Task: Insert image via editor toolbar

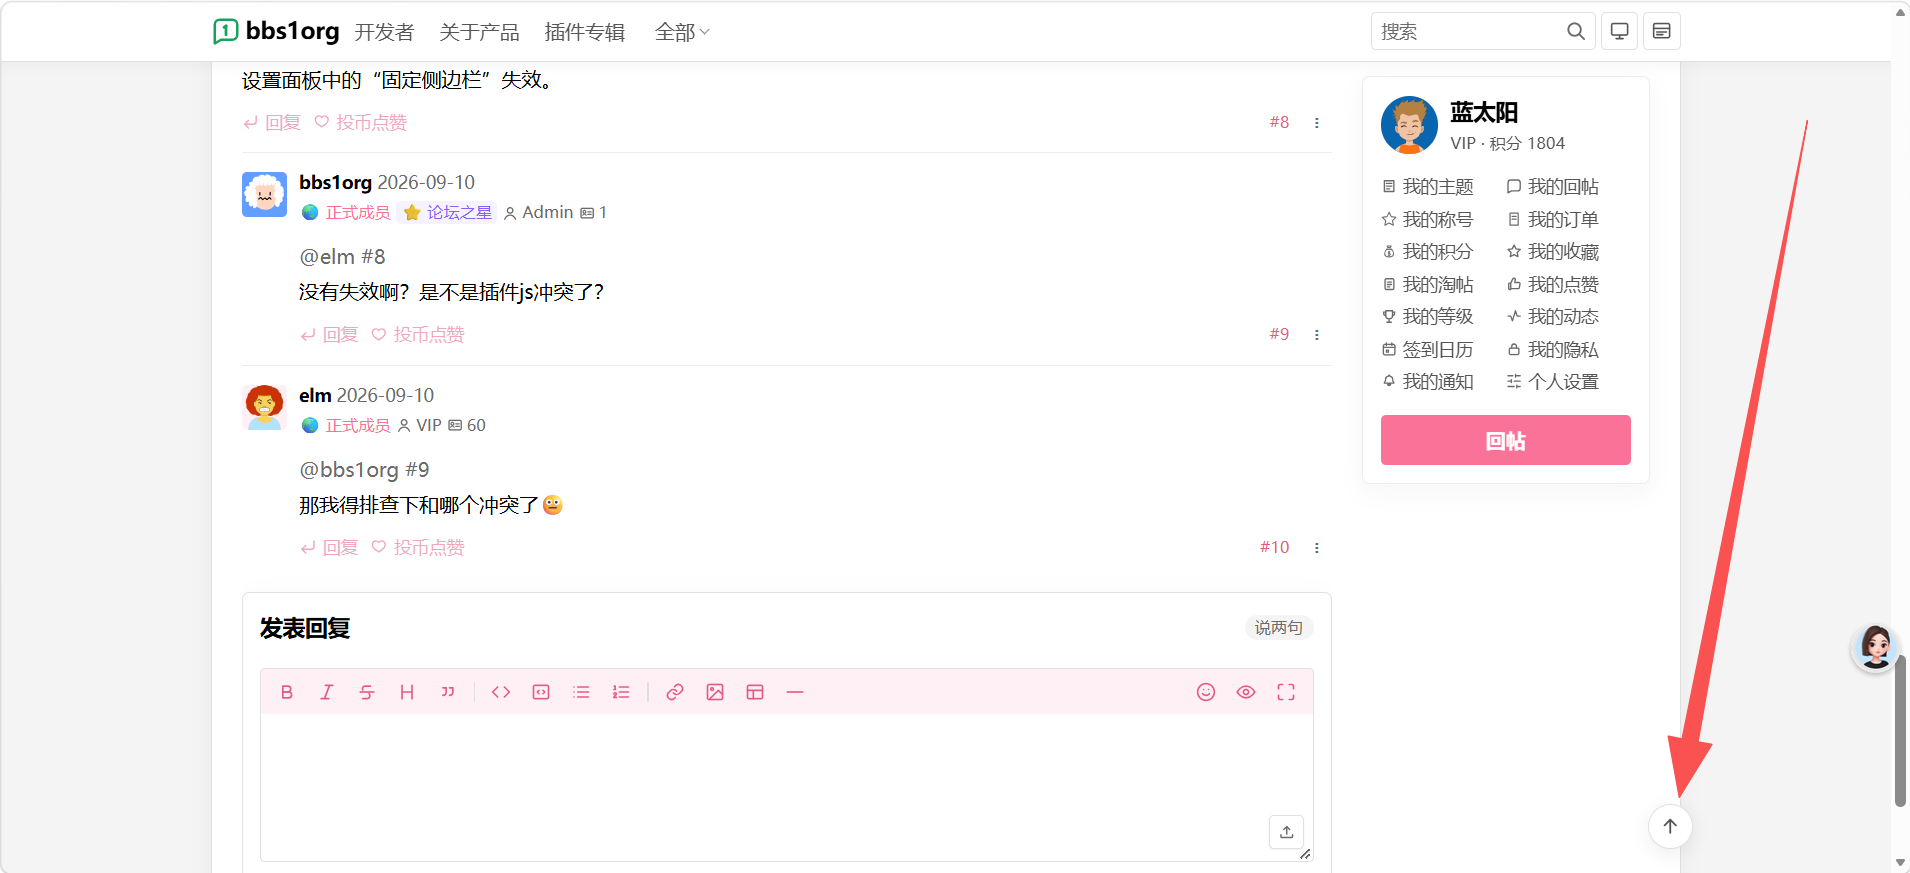Action: click(x=715, y=692)
